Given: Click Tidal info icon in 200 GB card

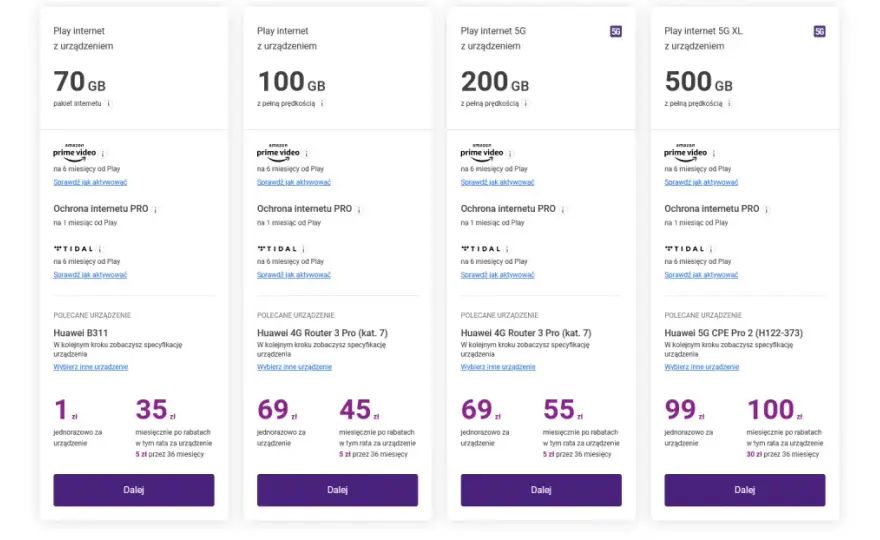Looking at the screenshot, I should coord(508,249).
